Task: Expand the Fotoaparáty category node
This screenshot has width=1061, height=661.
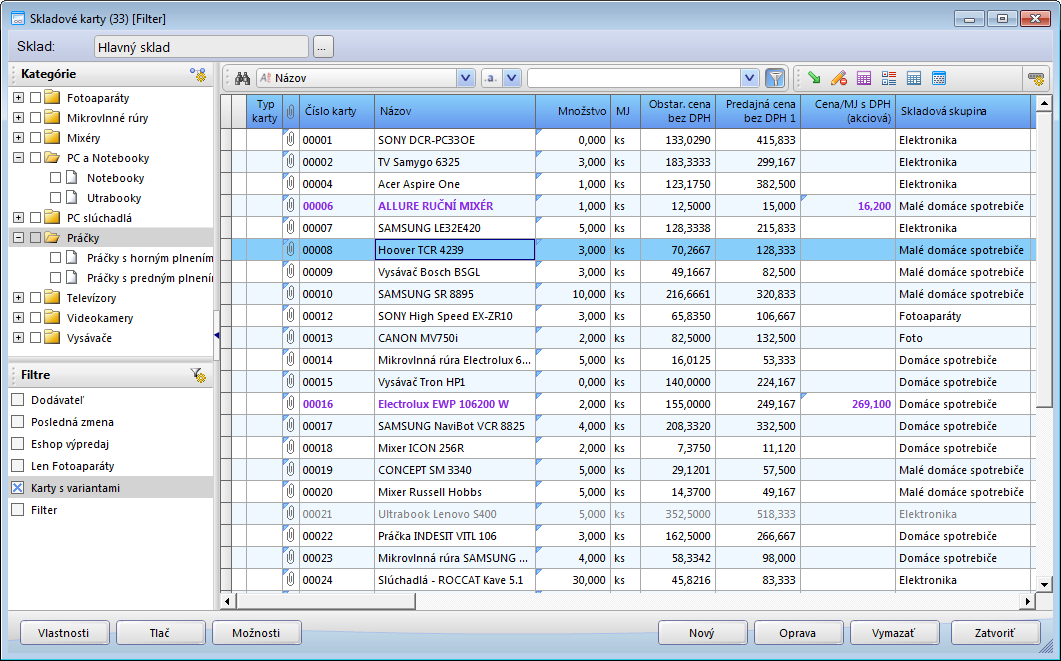Action: (18, 98)
